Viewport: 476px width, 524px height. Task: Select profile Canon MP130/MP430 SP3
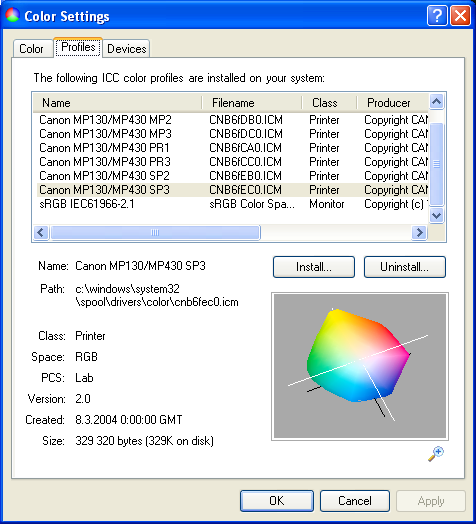point(104,190)
